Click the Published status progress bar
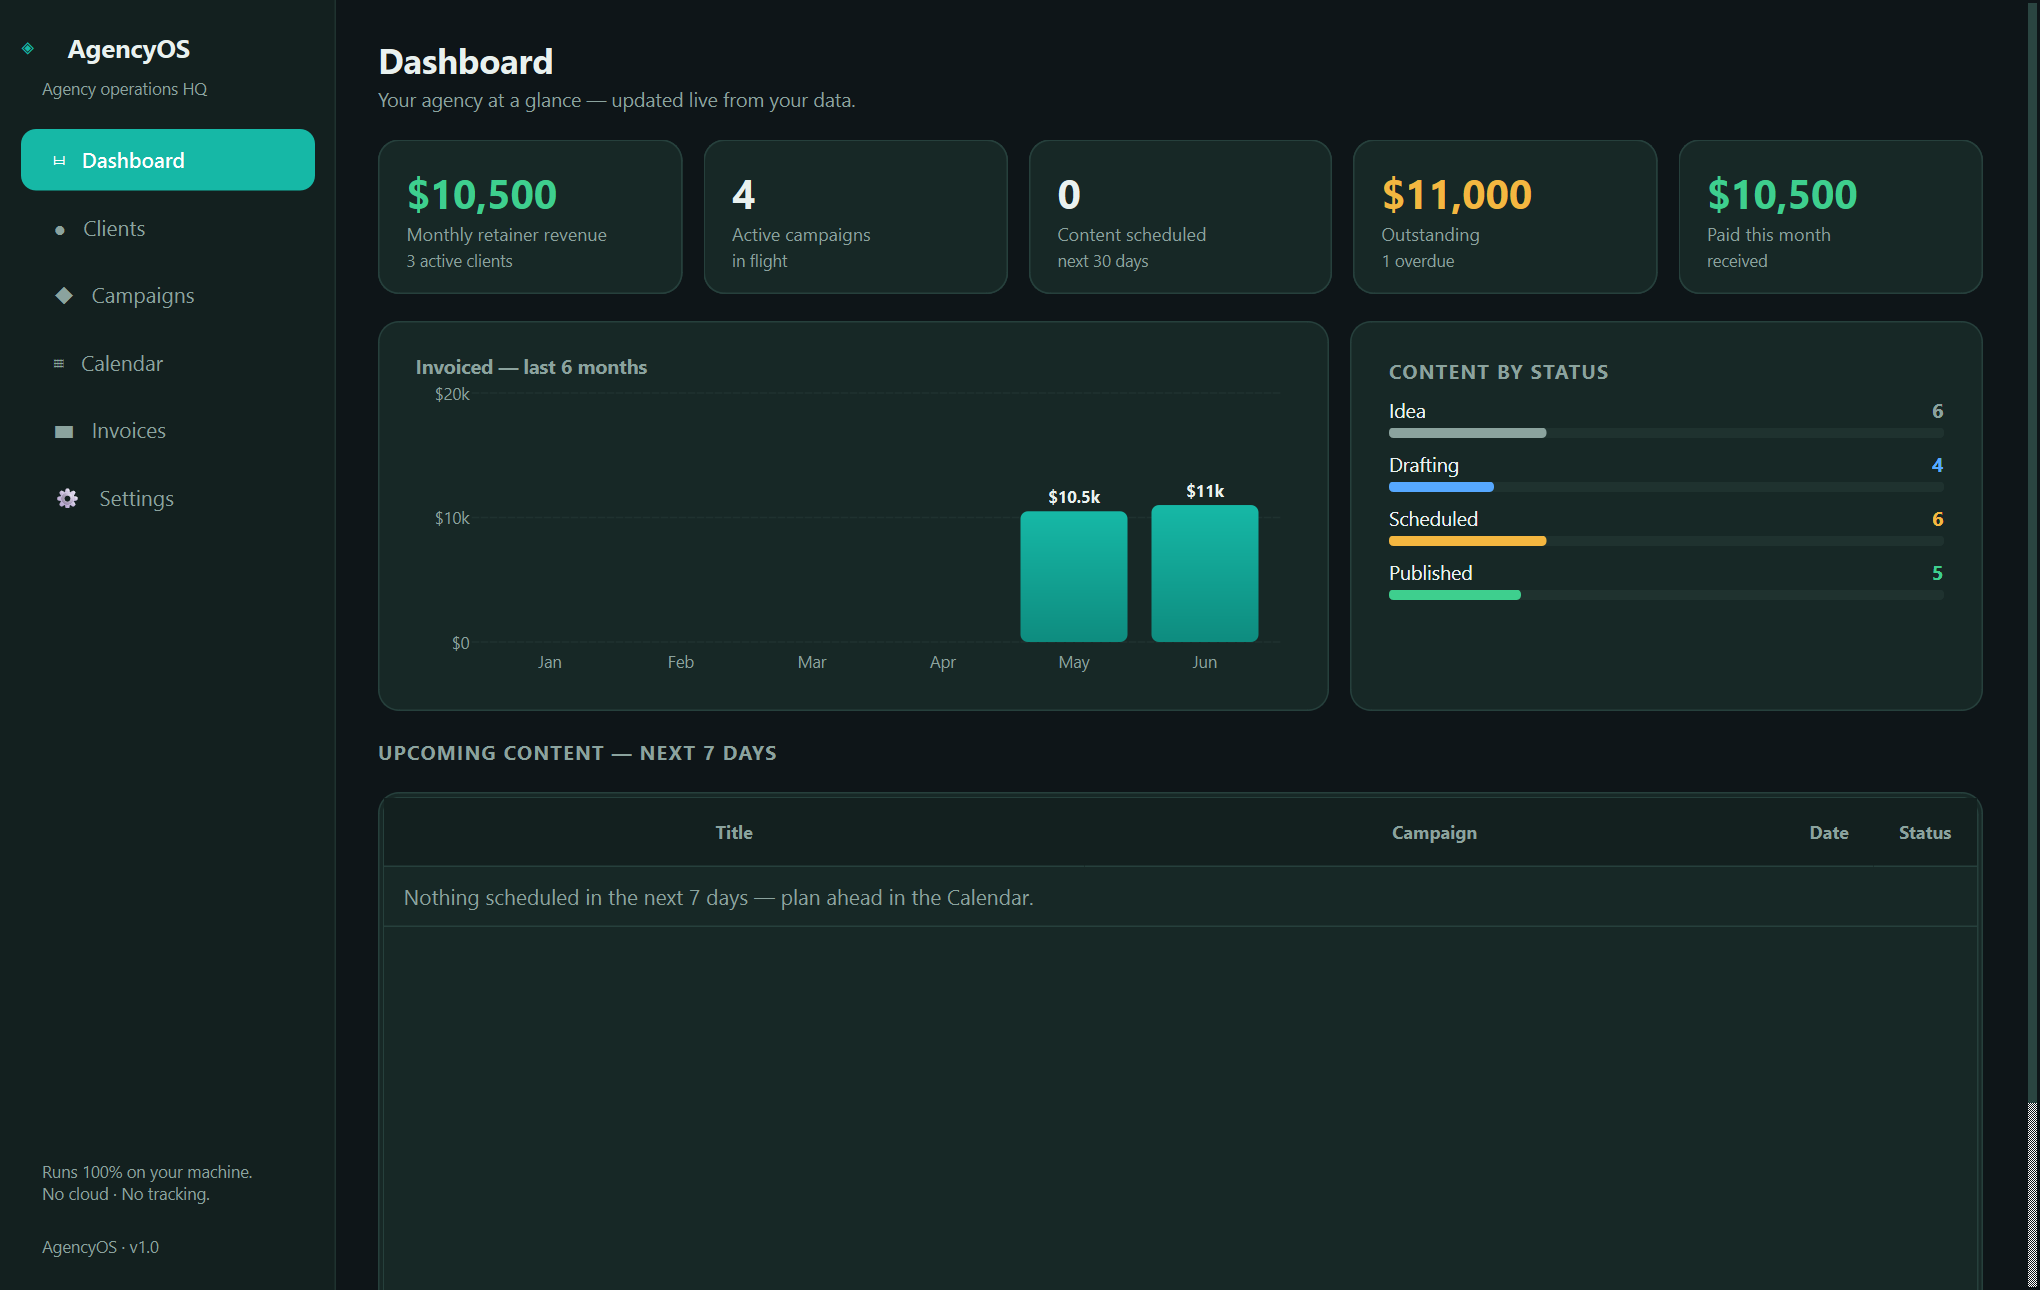The height and width of the screenshot is (1290, 2040). pyautogui.click(x=1666, y=595)
